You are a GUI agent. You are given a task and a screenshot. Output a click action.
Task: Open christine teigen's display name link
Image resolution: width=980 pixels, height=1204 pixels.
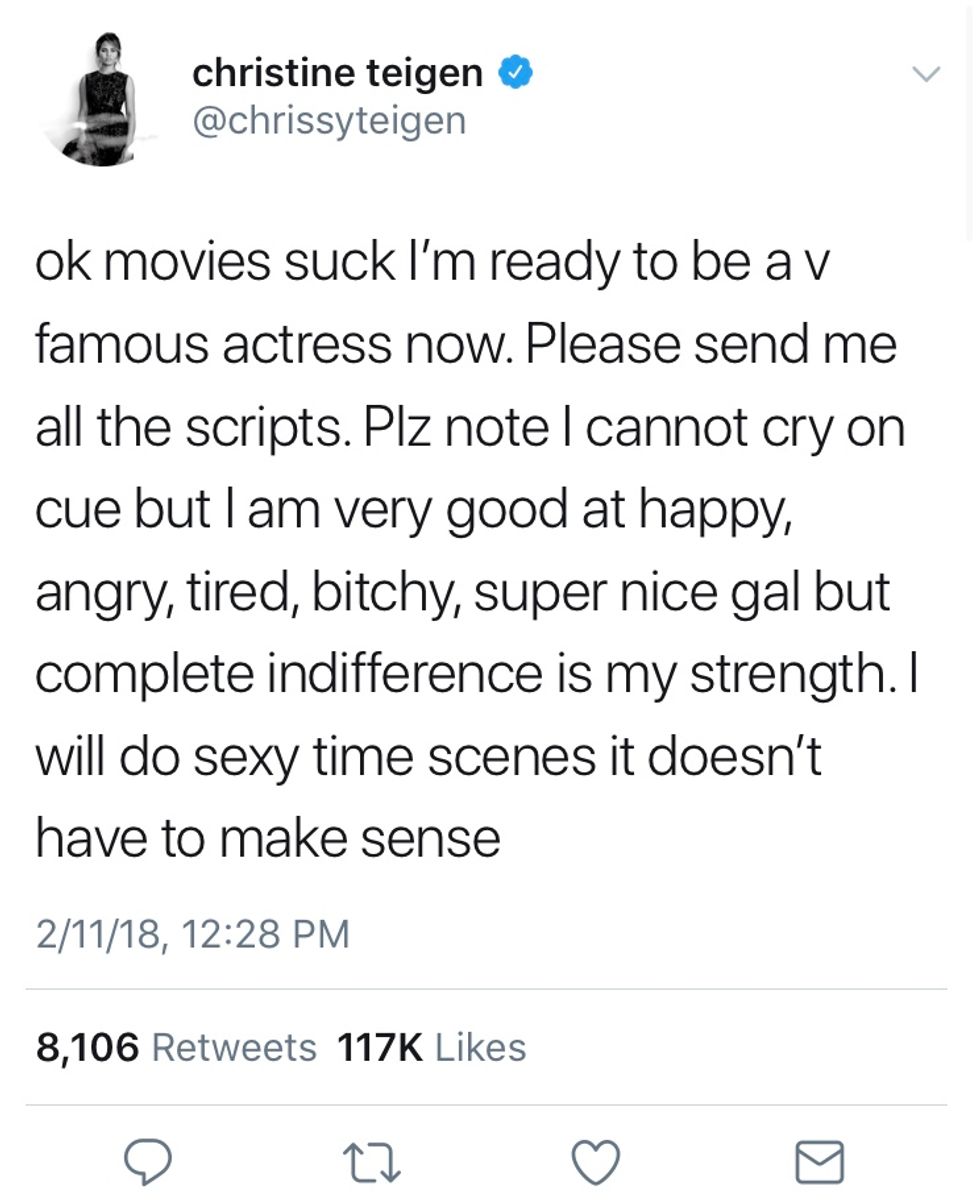(x=338, y=72)
